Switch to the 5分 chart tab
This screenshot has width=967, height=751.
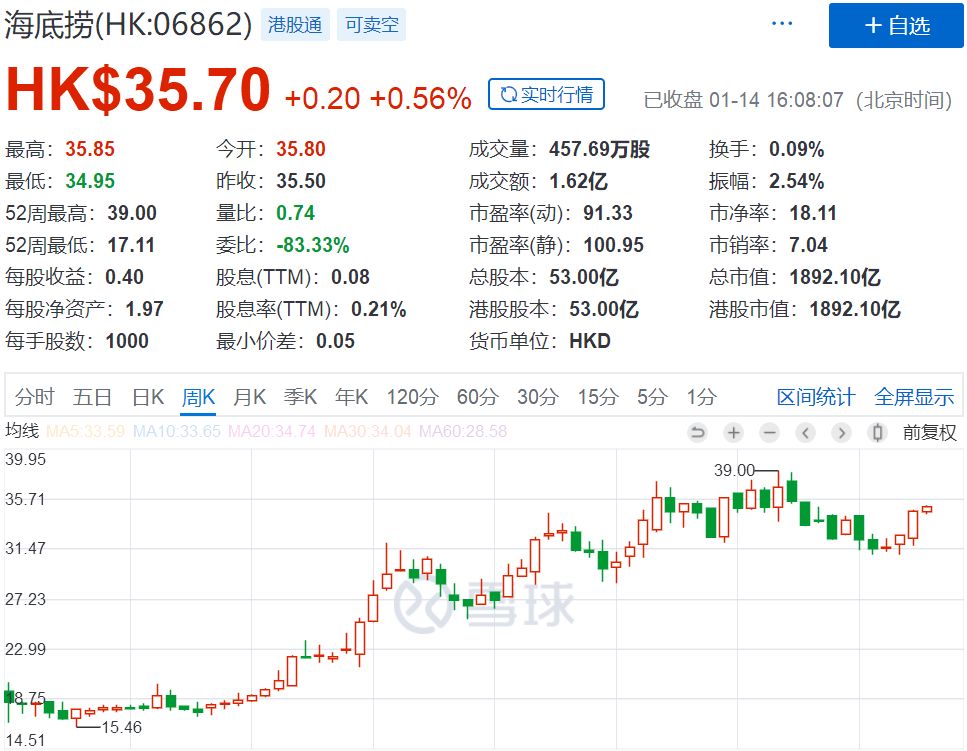652,396
